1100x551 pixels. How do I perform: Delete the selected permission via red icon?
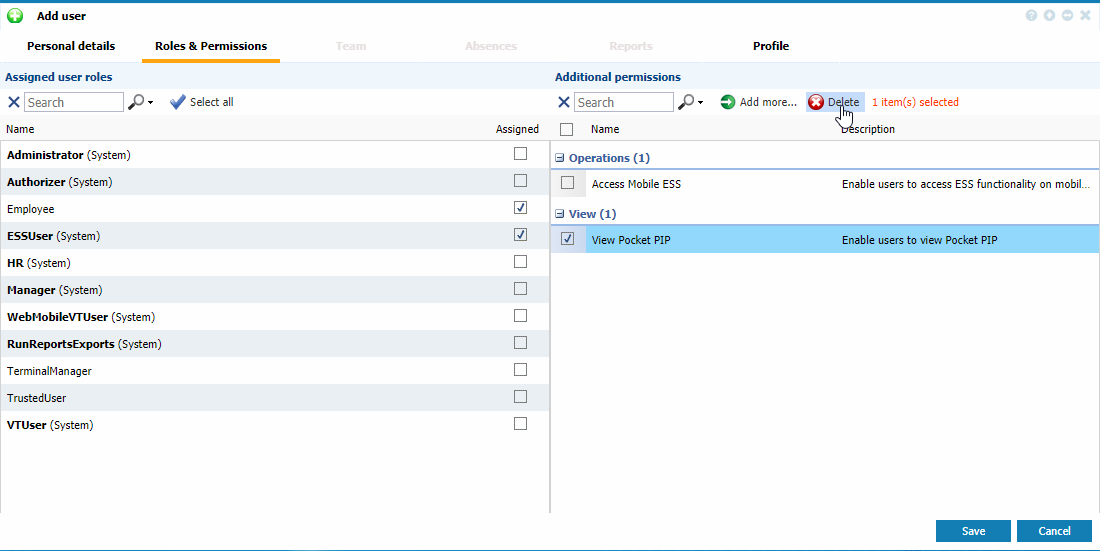click(x=816, y=102)
